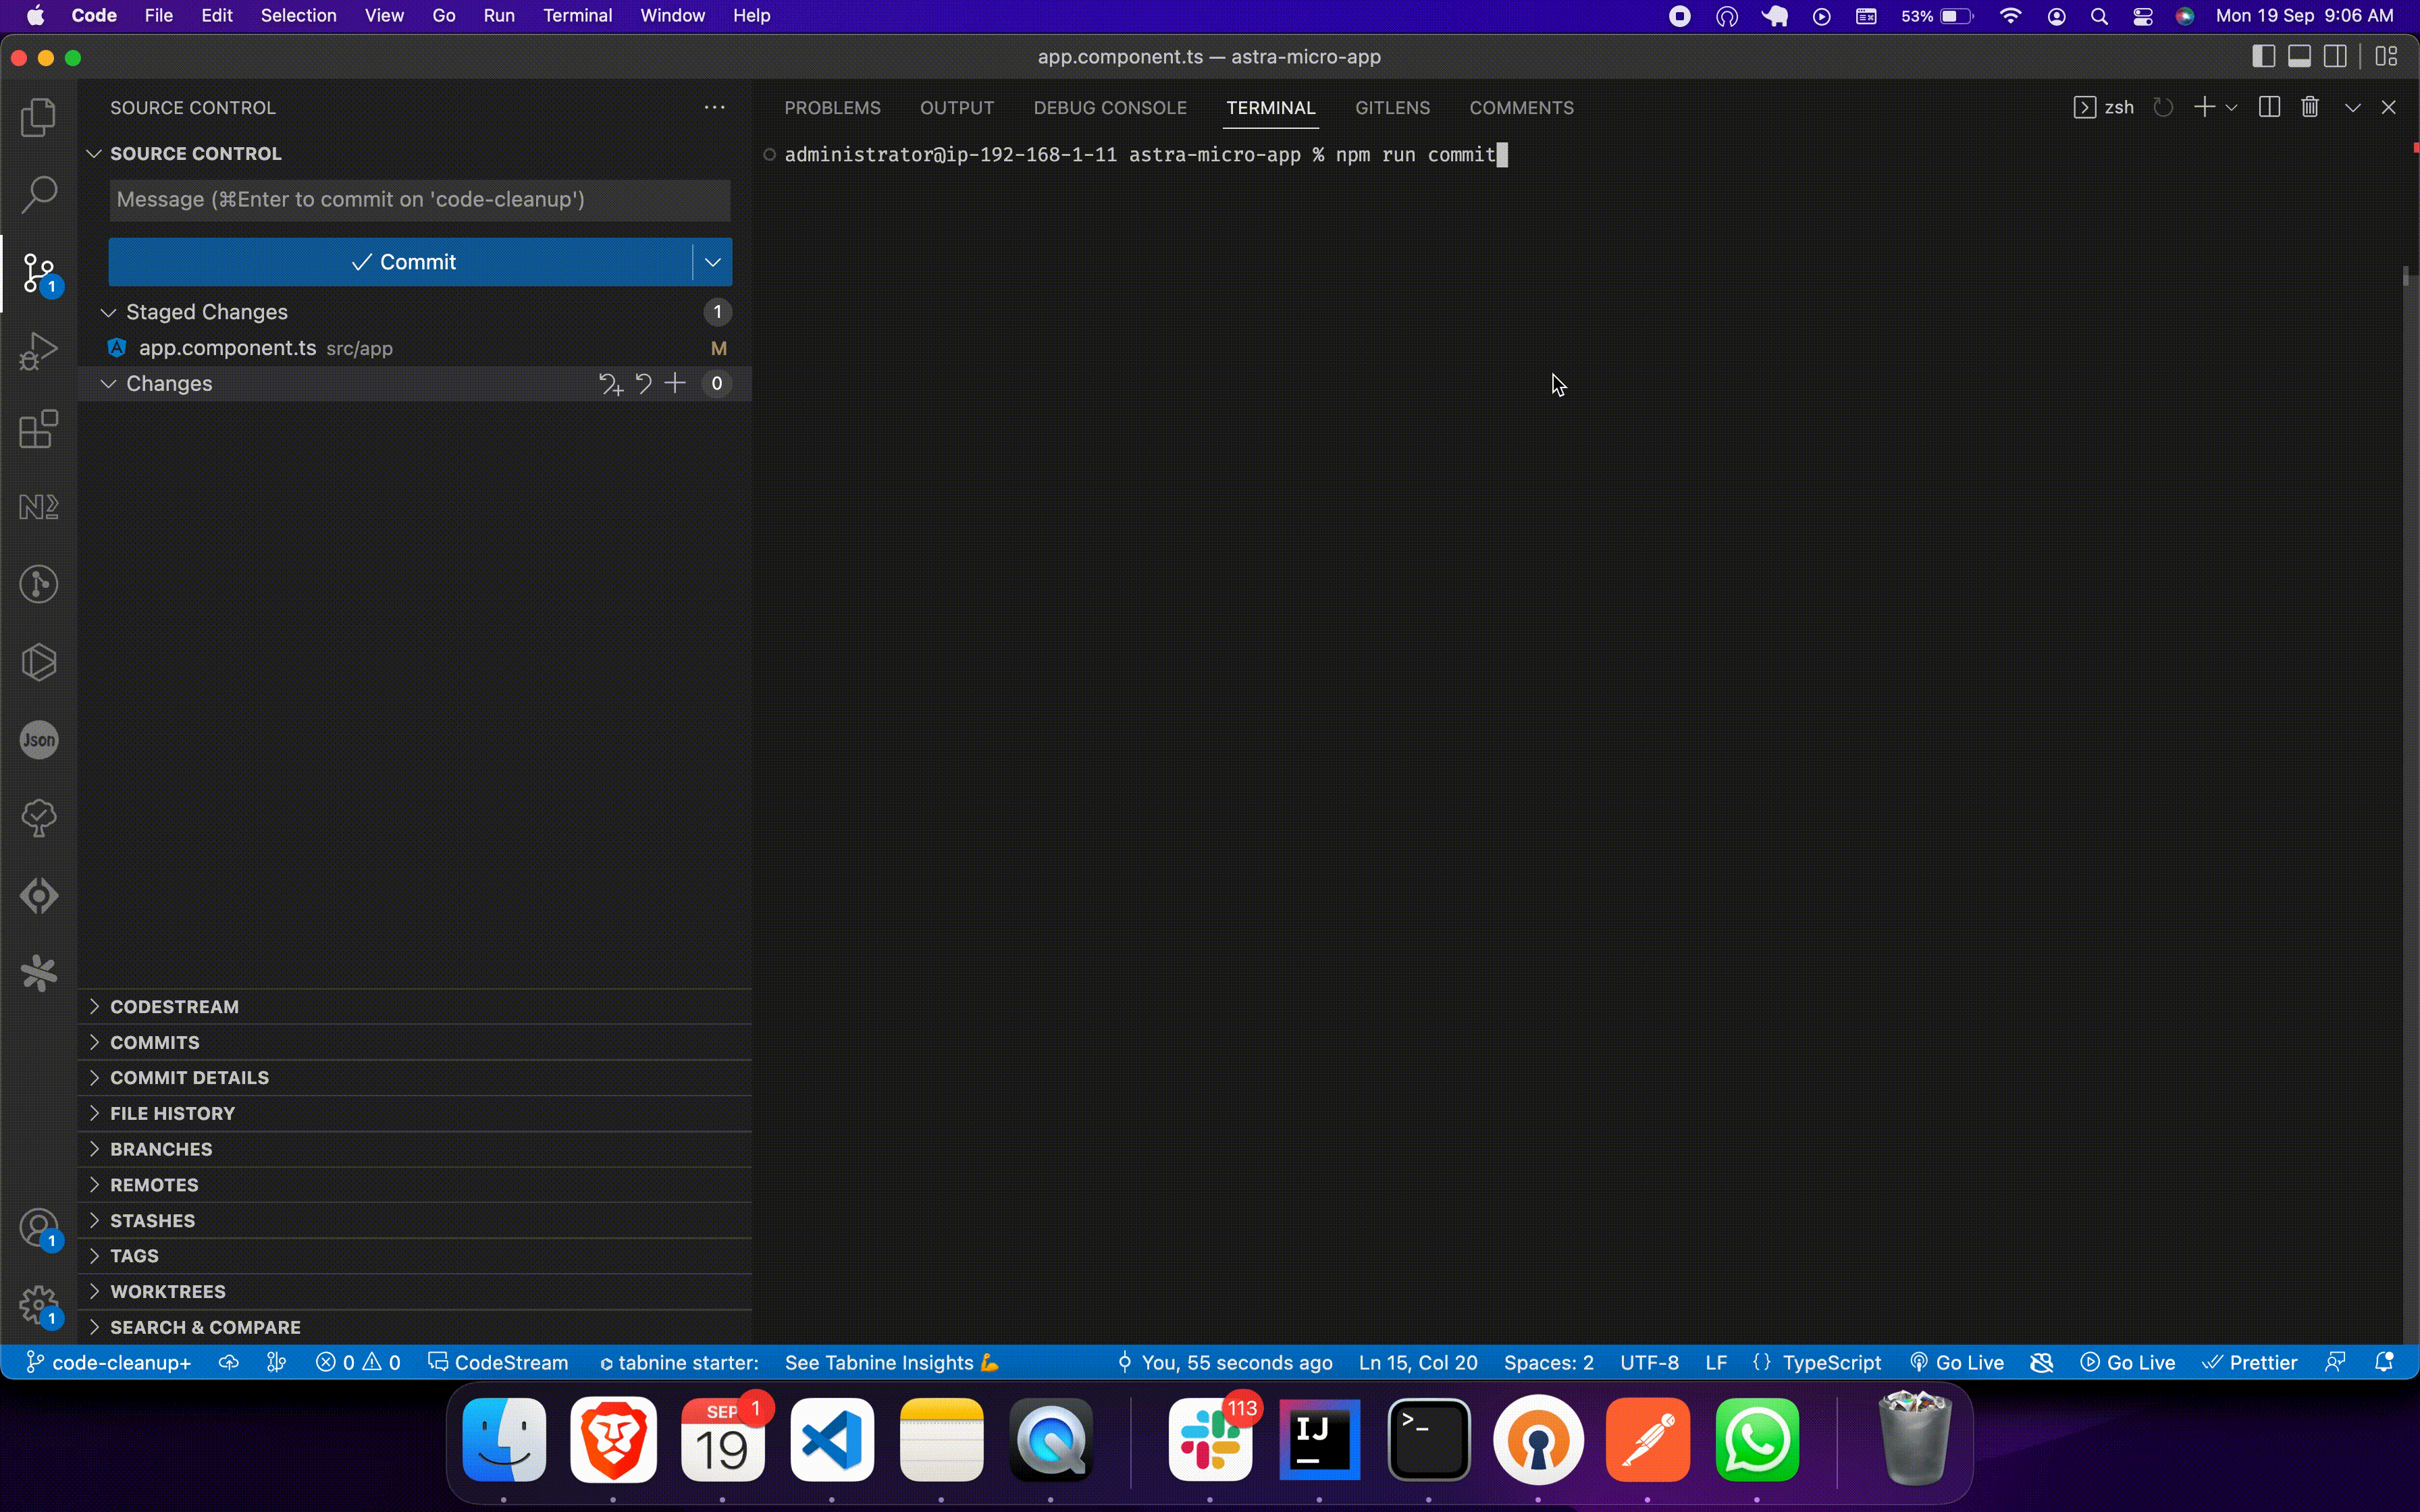Click publish to cloud icon in status bar
2420x1512 pixels.
tap(229, 1362)
